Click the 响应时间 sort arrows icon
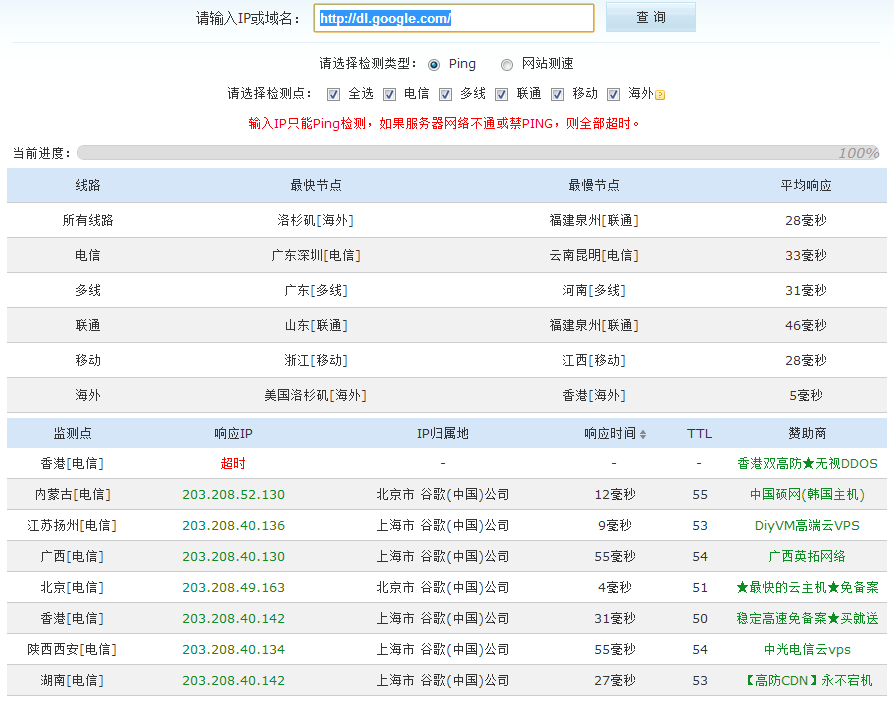 (x=643, y=434)
